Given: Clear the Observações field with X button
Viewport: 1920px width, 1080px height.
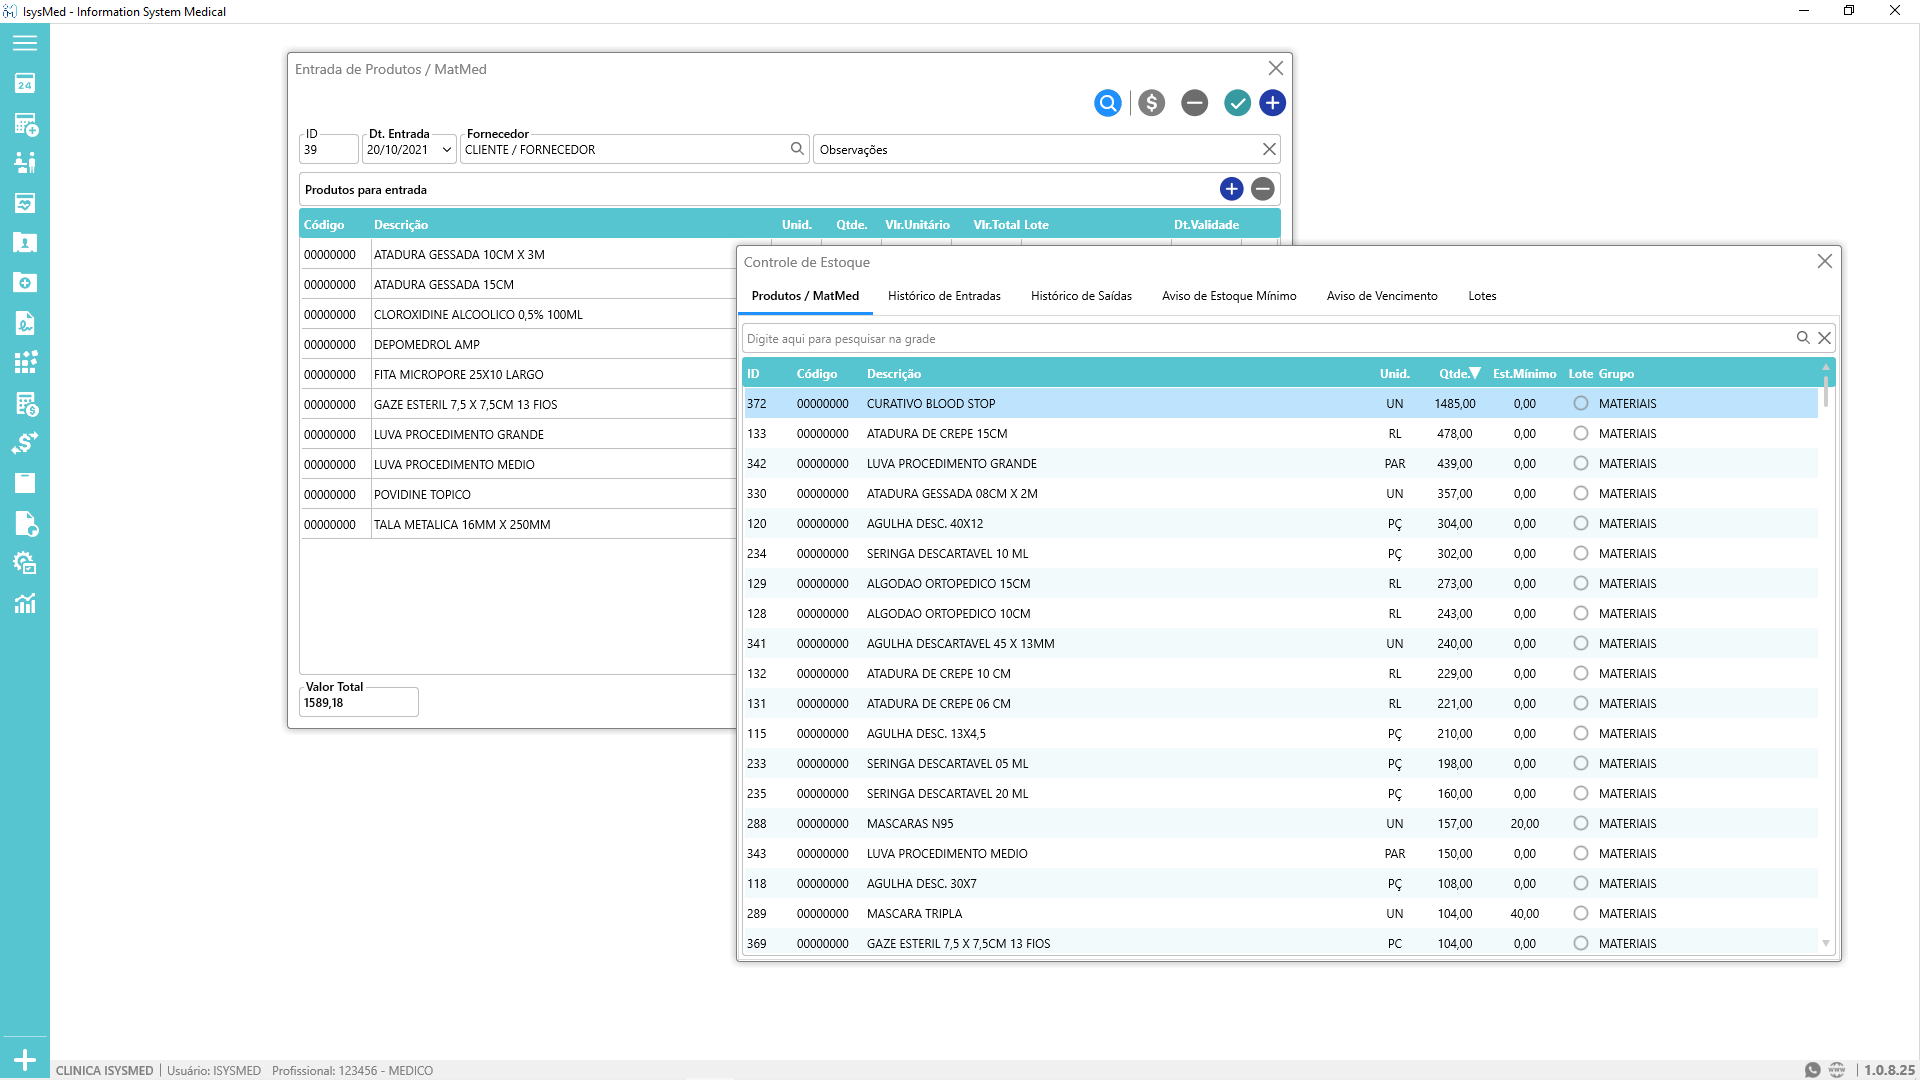Looking at the screenshot, I should [1268, 149].
